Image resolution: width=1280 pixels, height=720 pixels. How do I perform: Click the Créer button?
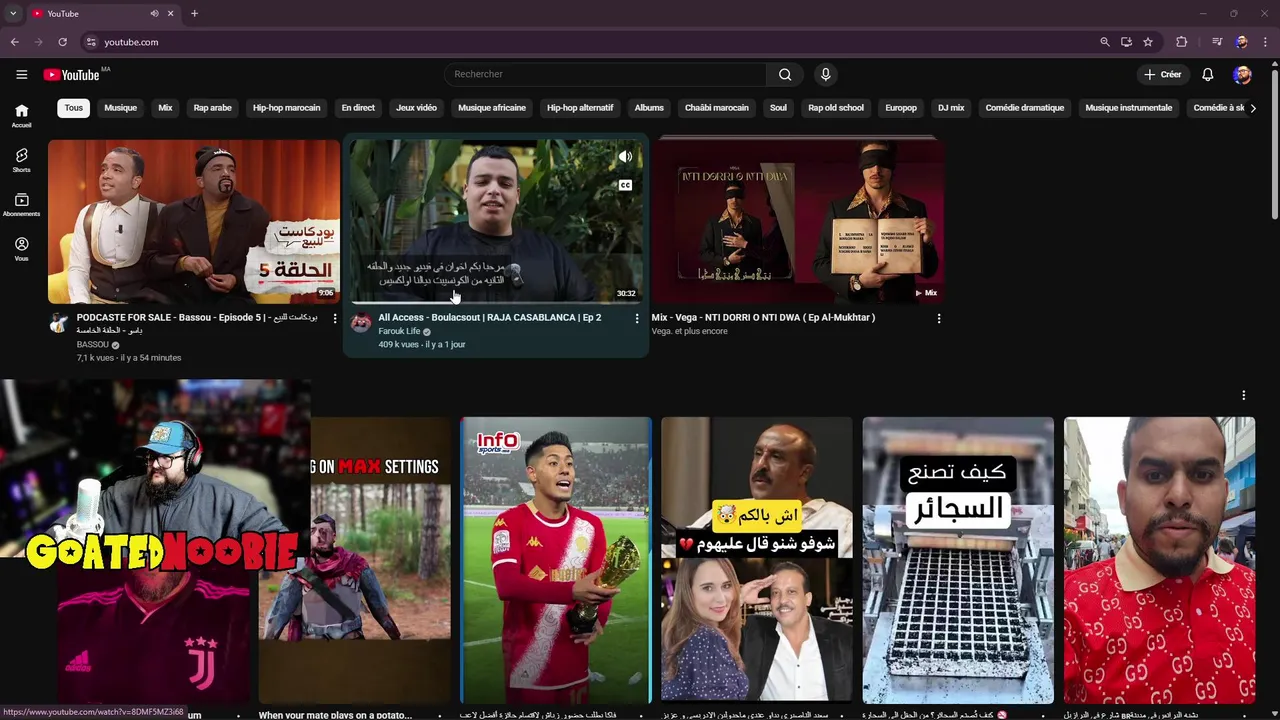pos(1163,74)
